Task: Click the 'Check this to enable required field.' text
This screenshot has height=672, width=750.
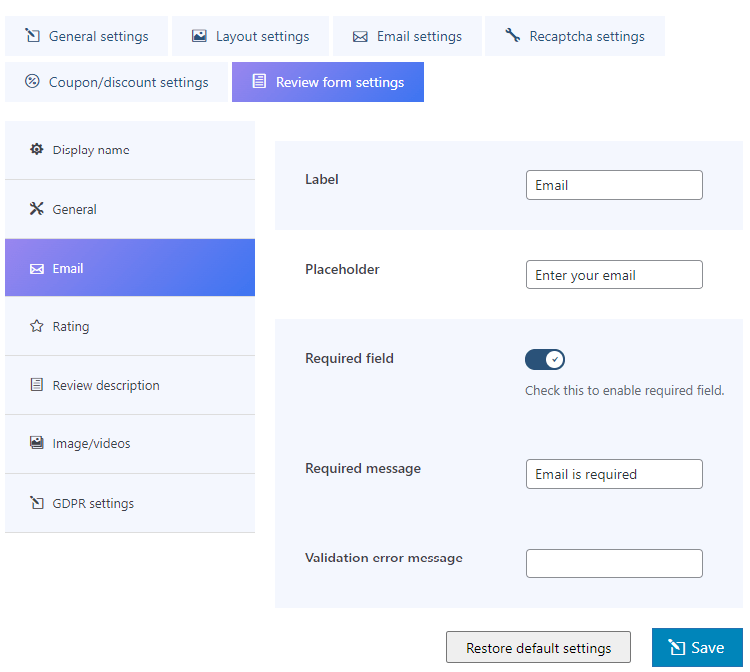Action: (625, 390)
